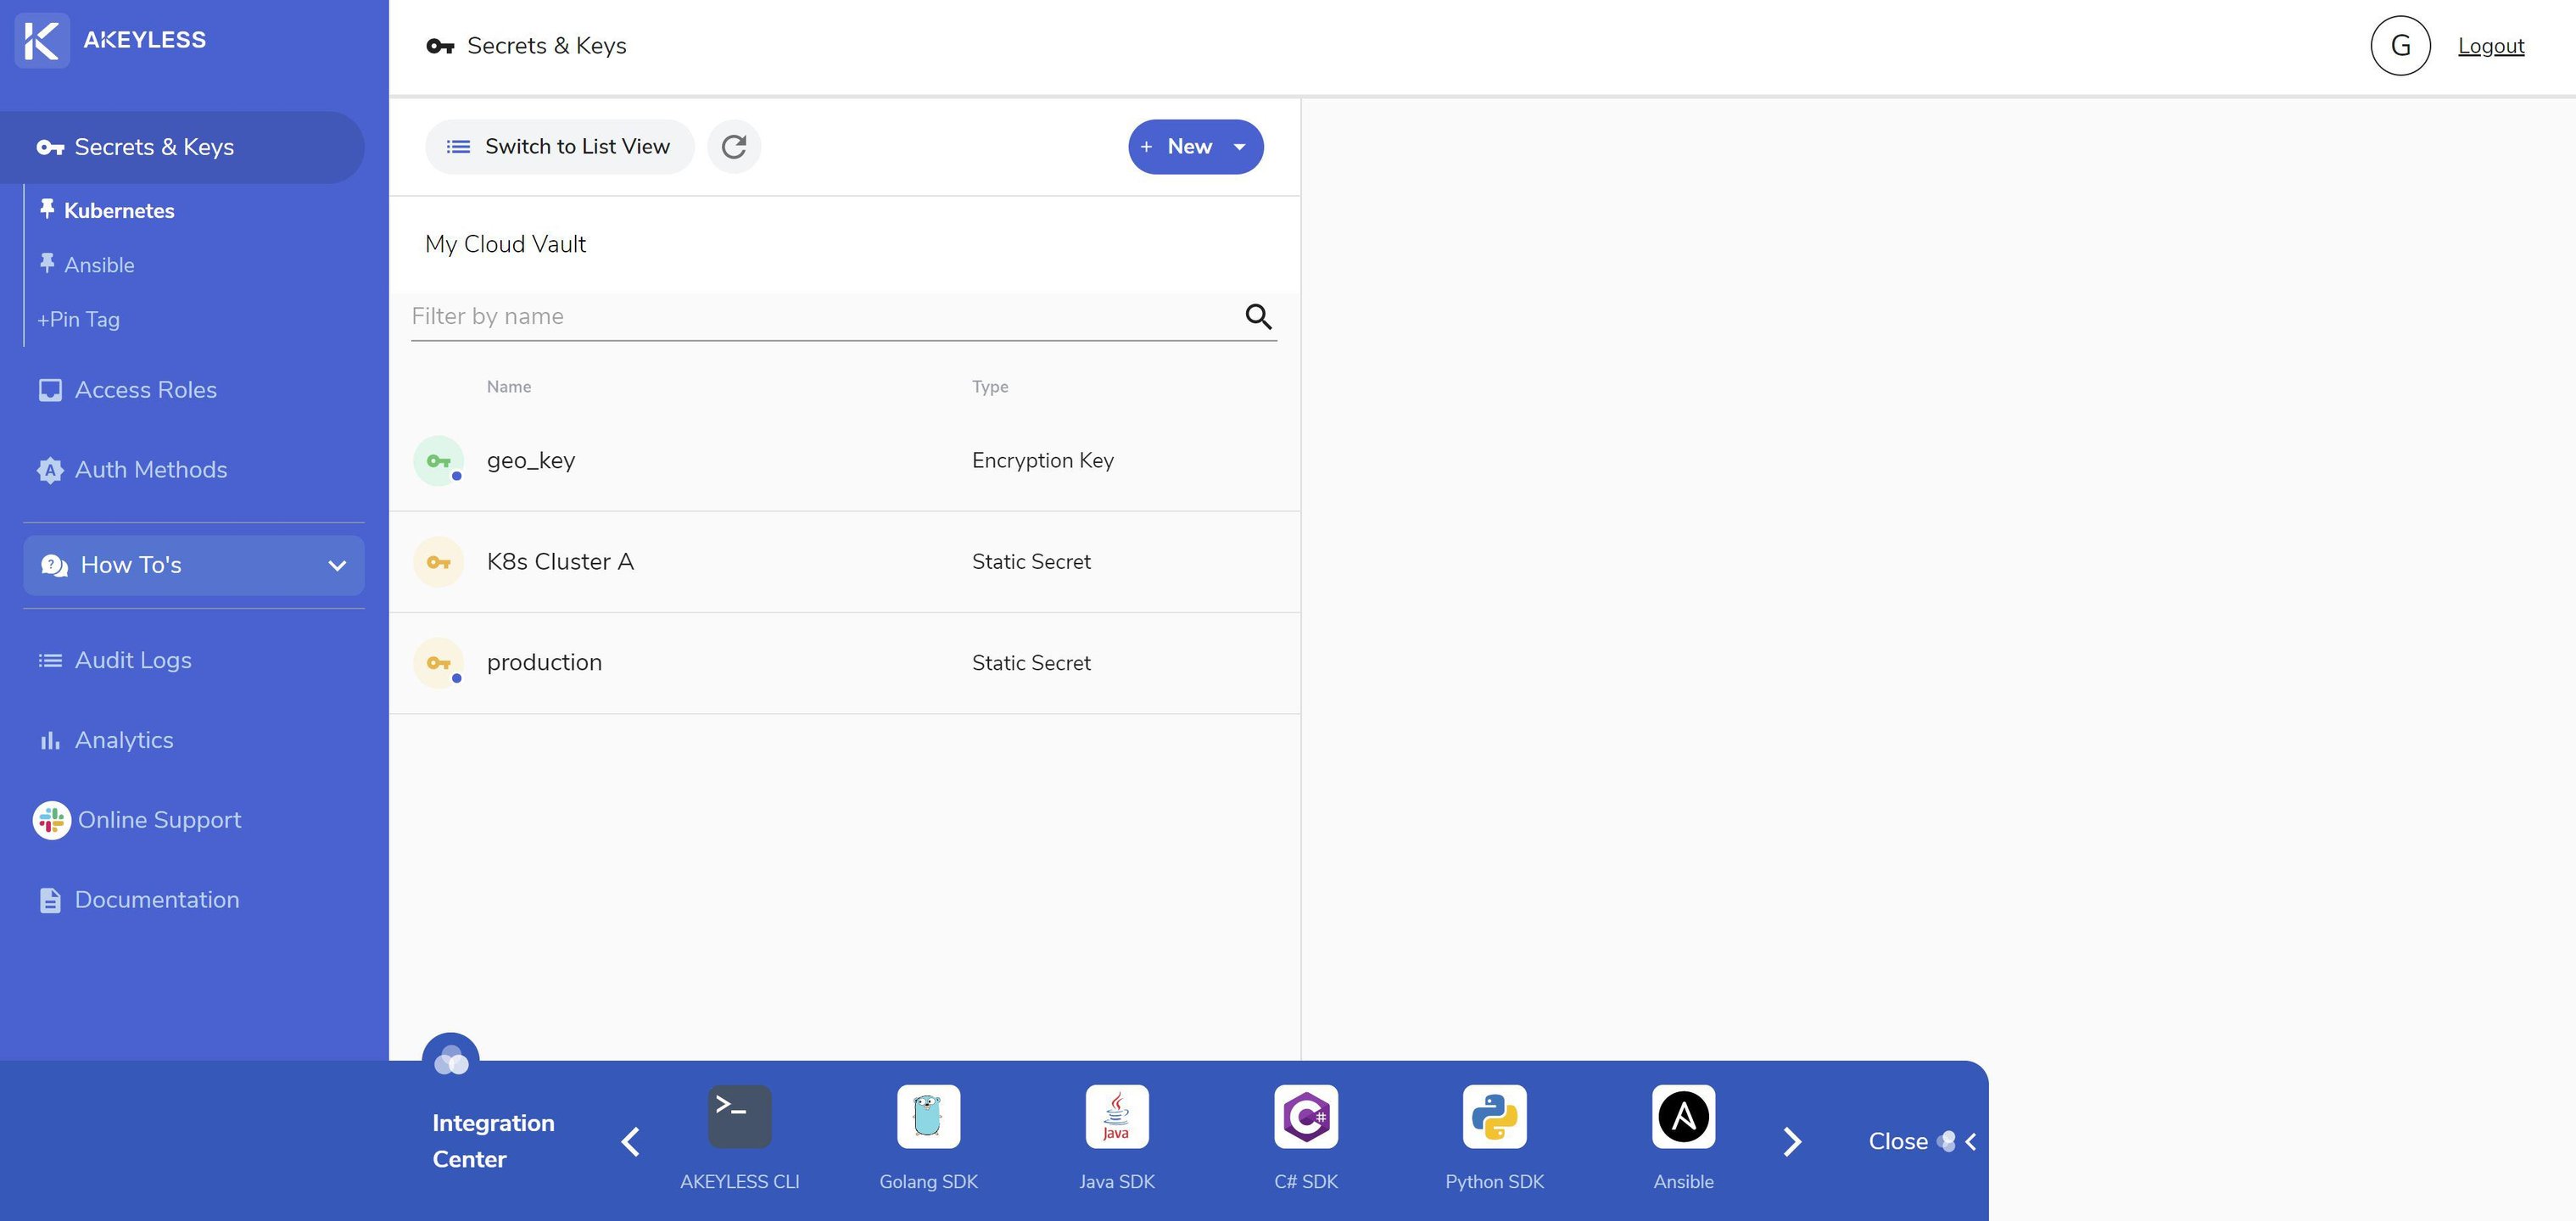Click Integration Center title
Screen dimensions: 2576x1221
click(493, 1141)
